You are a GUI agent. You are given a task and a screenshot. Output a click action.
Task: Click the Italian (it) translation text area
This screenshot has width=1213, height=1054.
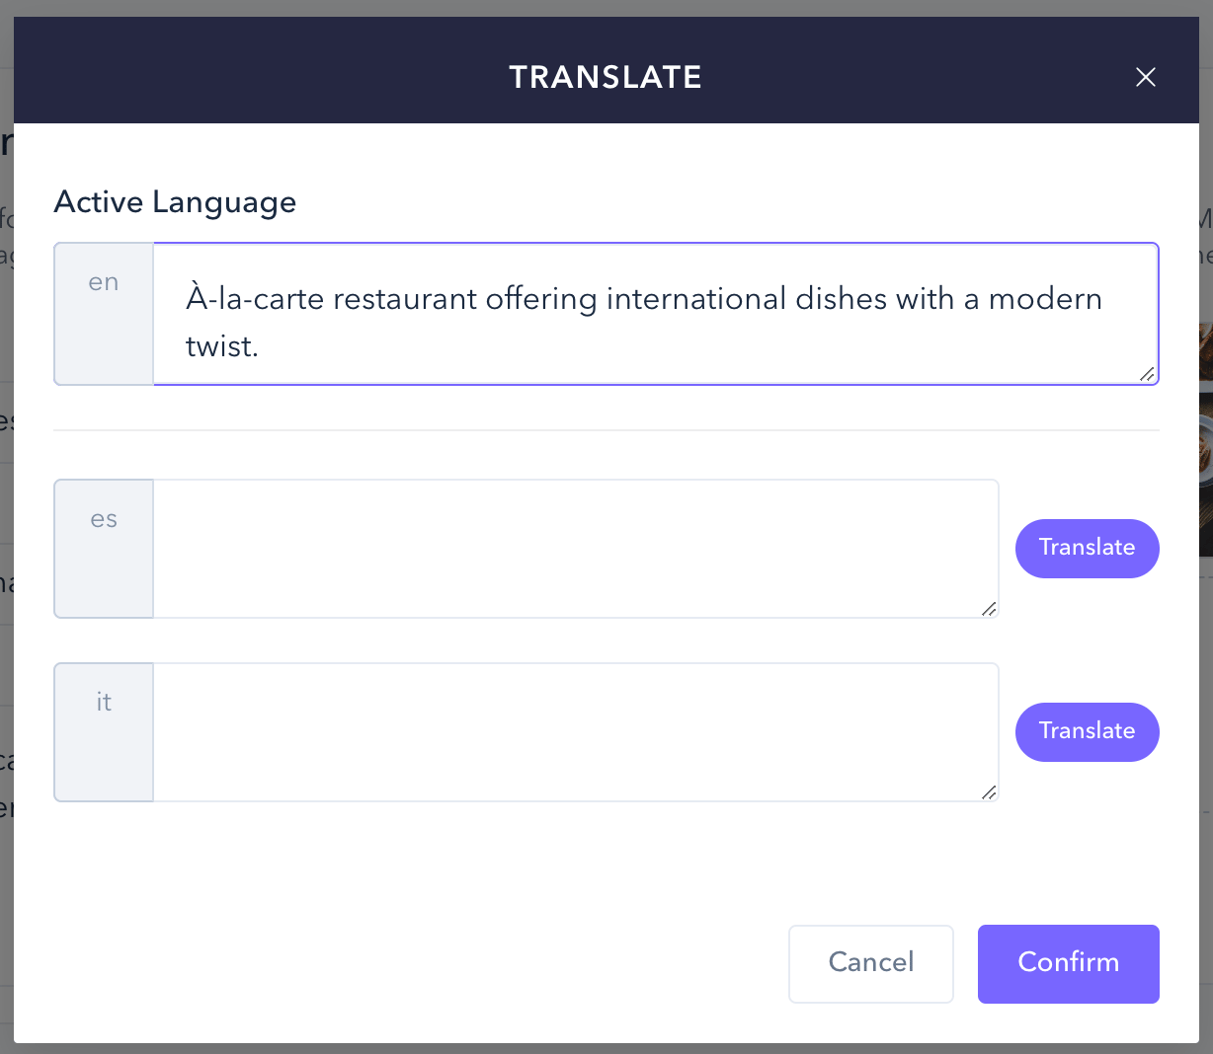coord(576,732)
